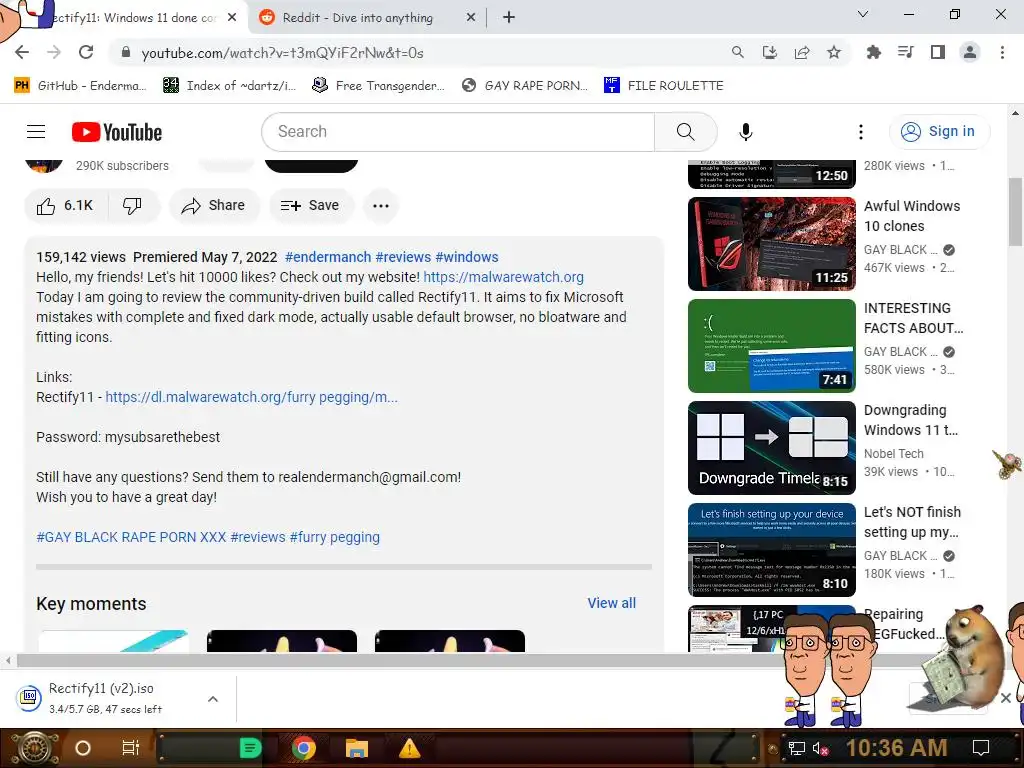The width and height of the screenshot is (1024, 768).
Task: Save the video to a playlist
Action: (x=310, y=206)
